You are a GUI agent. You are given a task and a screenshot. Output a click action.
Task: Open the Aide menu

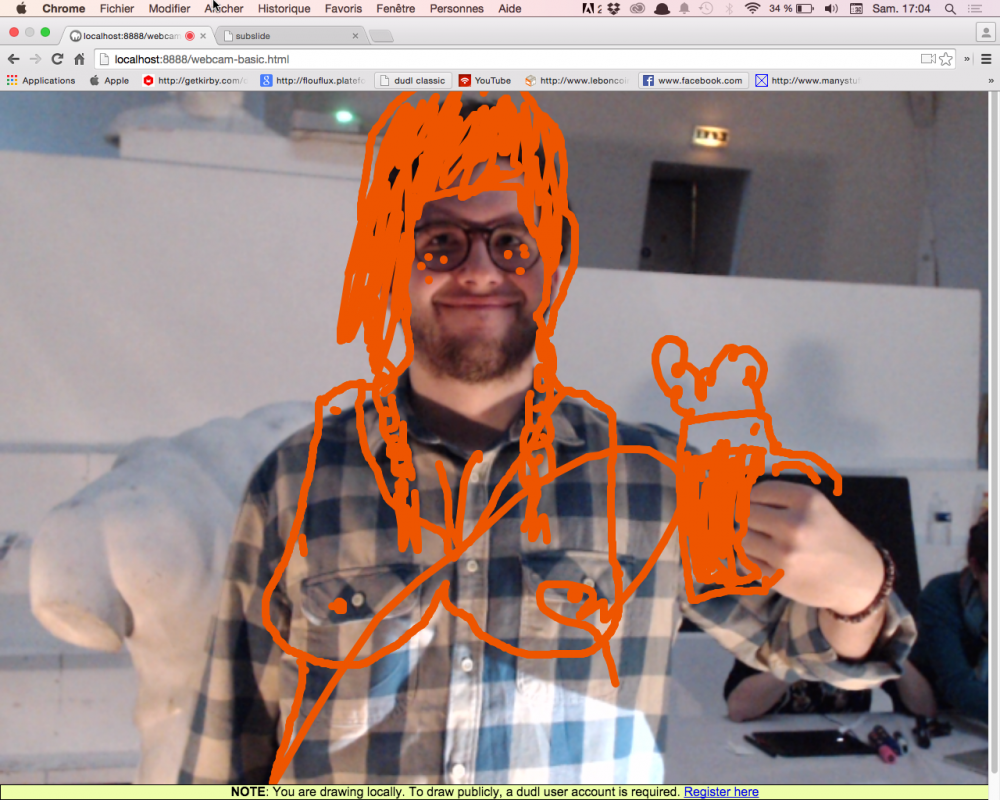click(x=510, y=8)
